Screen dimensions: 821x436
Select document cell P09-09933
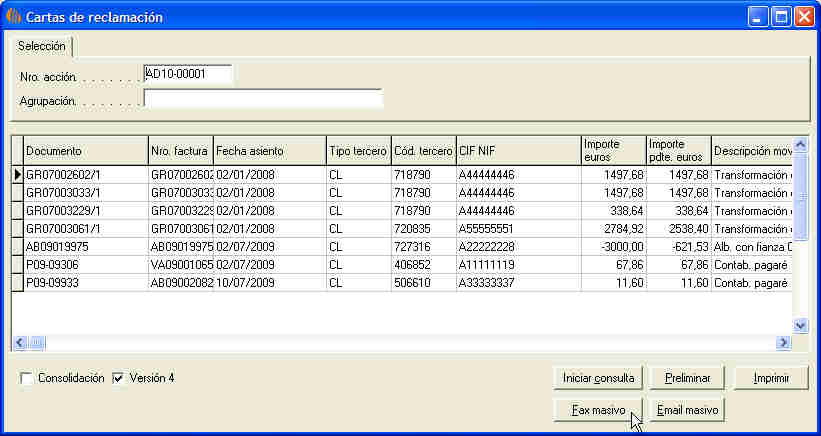(x=86, y=283)
